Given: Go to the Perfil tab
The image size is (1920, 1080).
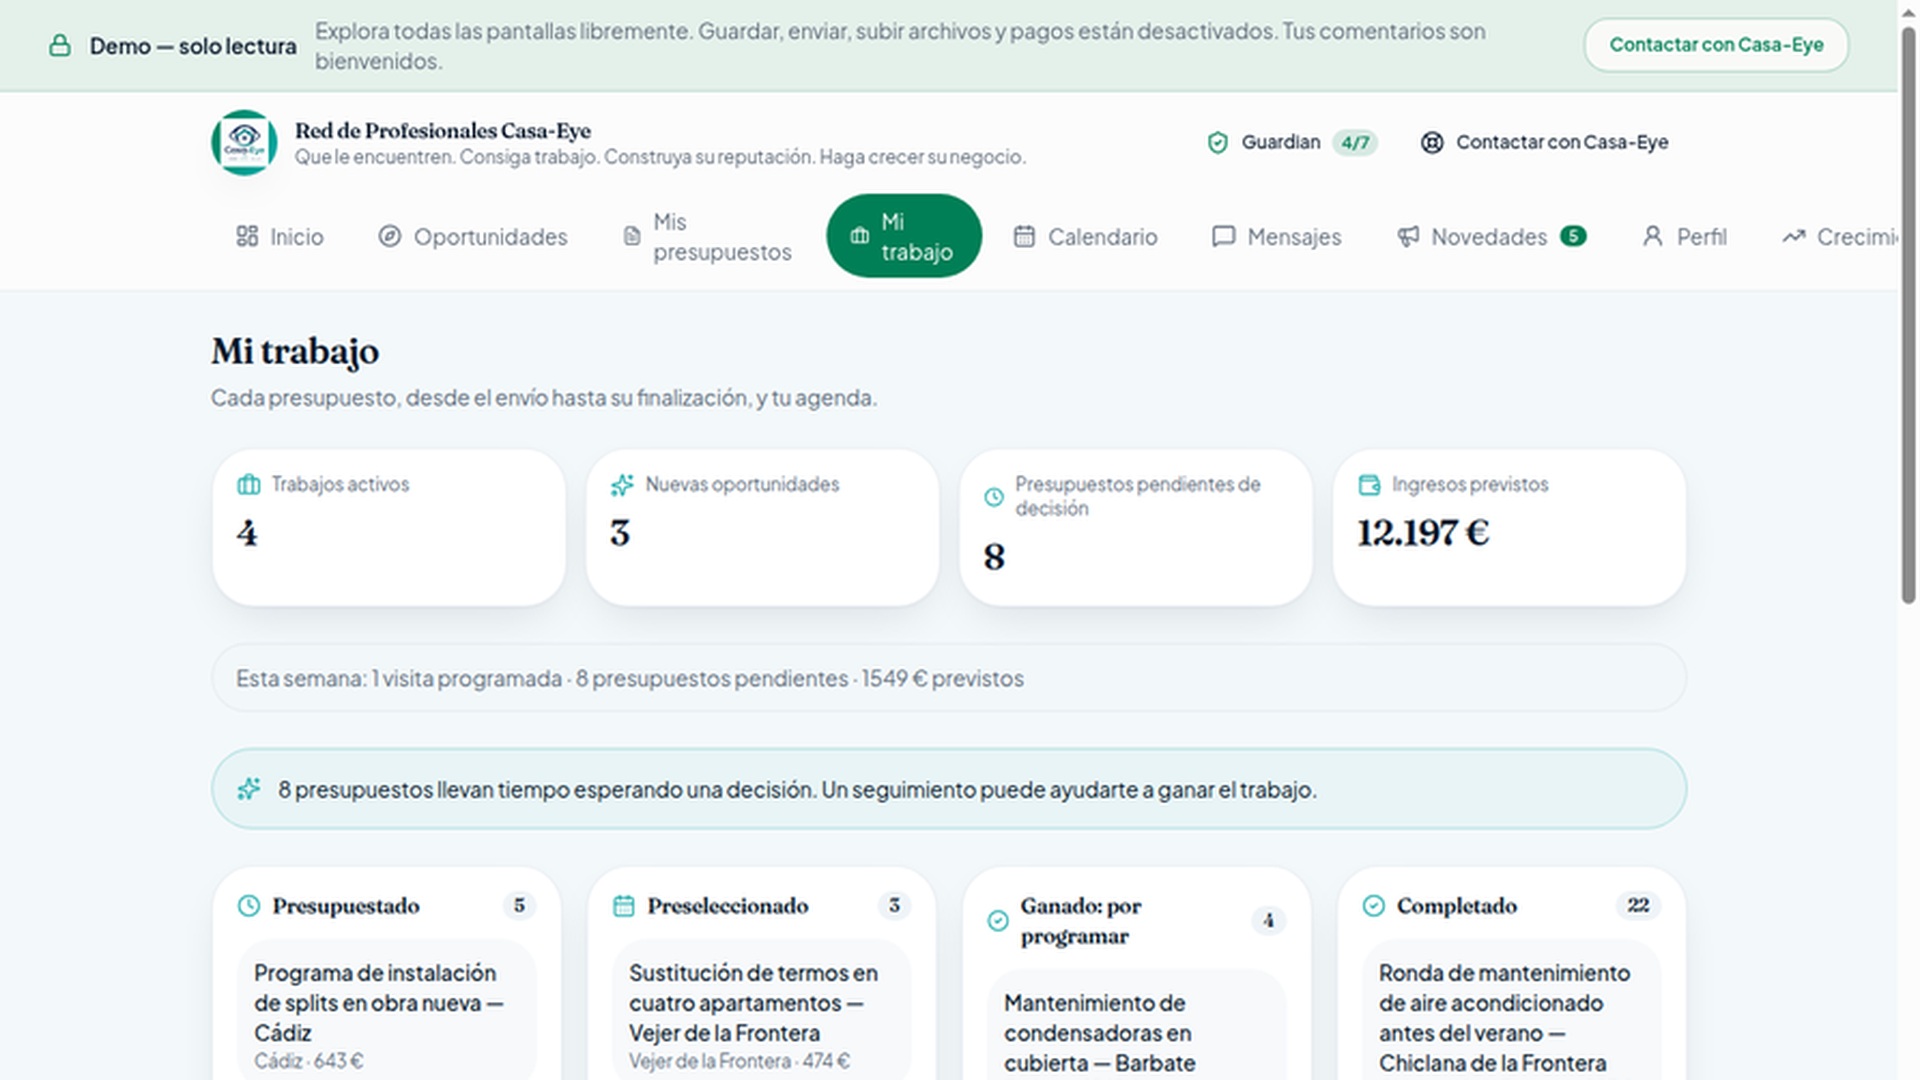Looking at the screenshot, I should (x=1685, y=236).
